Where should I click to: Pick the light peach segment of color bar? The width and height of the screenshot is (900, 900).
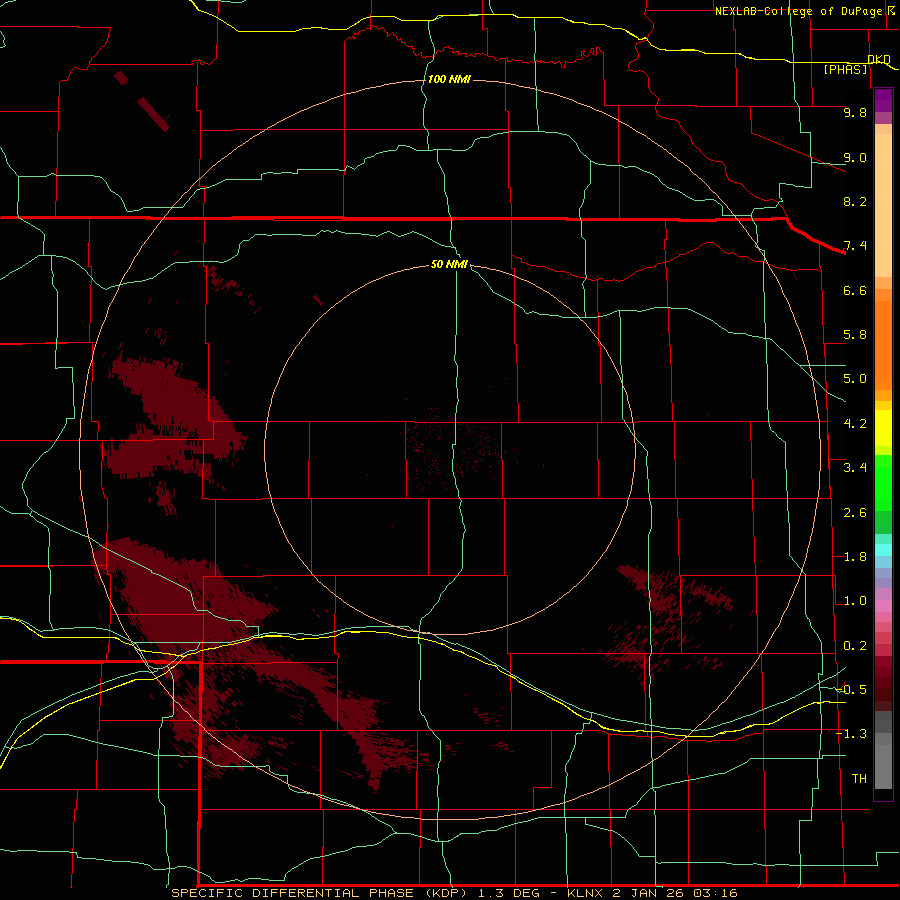pyautogui.click(x=883, y=205)
